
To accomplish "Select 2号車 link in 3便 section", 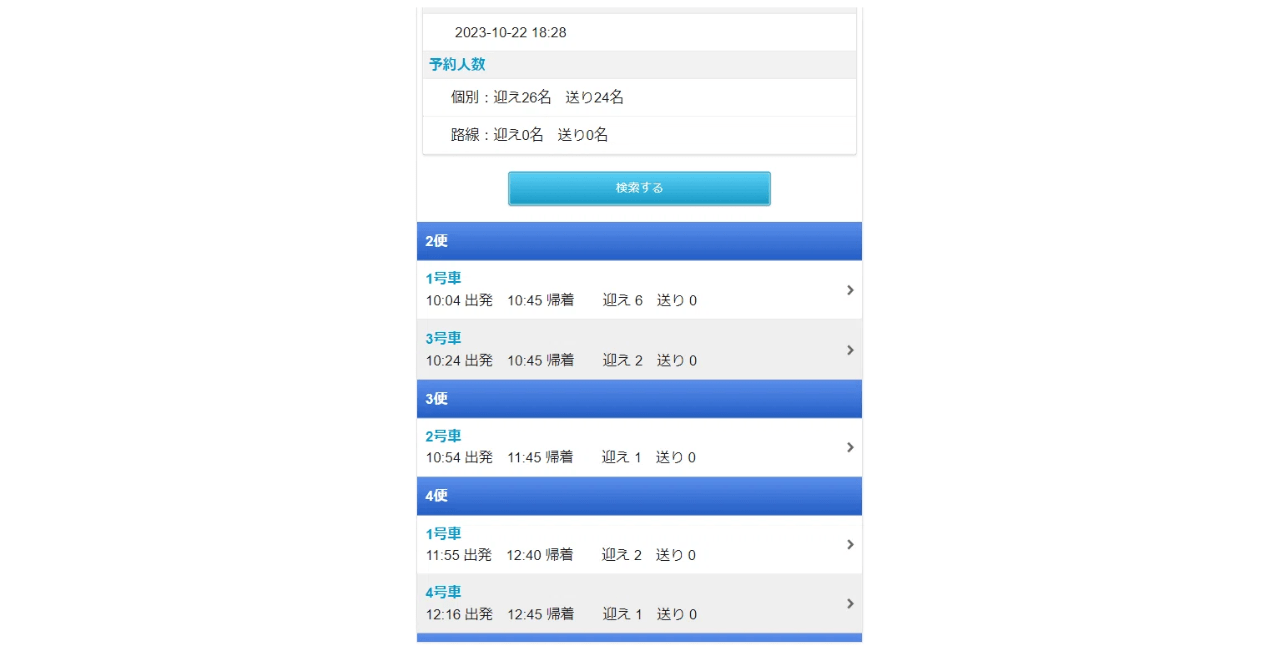I will (x=443, y=436).
